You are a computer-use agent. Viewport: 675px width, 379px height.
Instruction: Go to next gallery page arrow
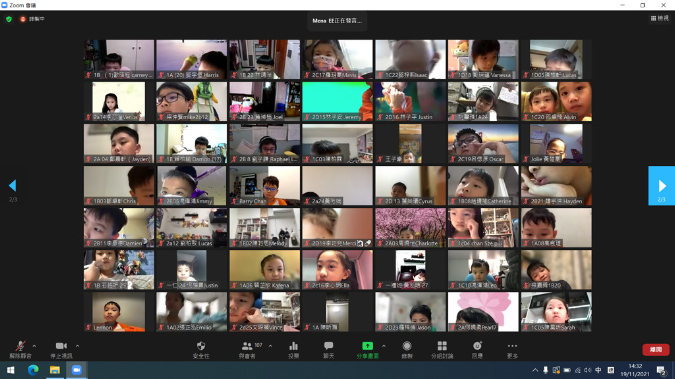point(662,186)
